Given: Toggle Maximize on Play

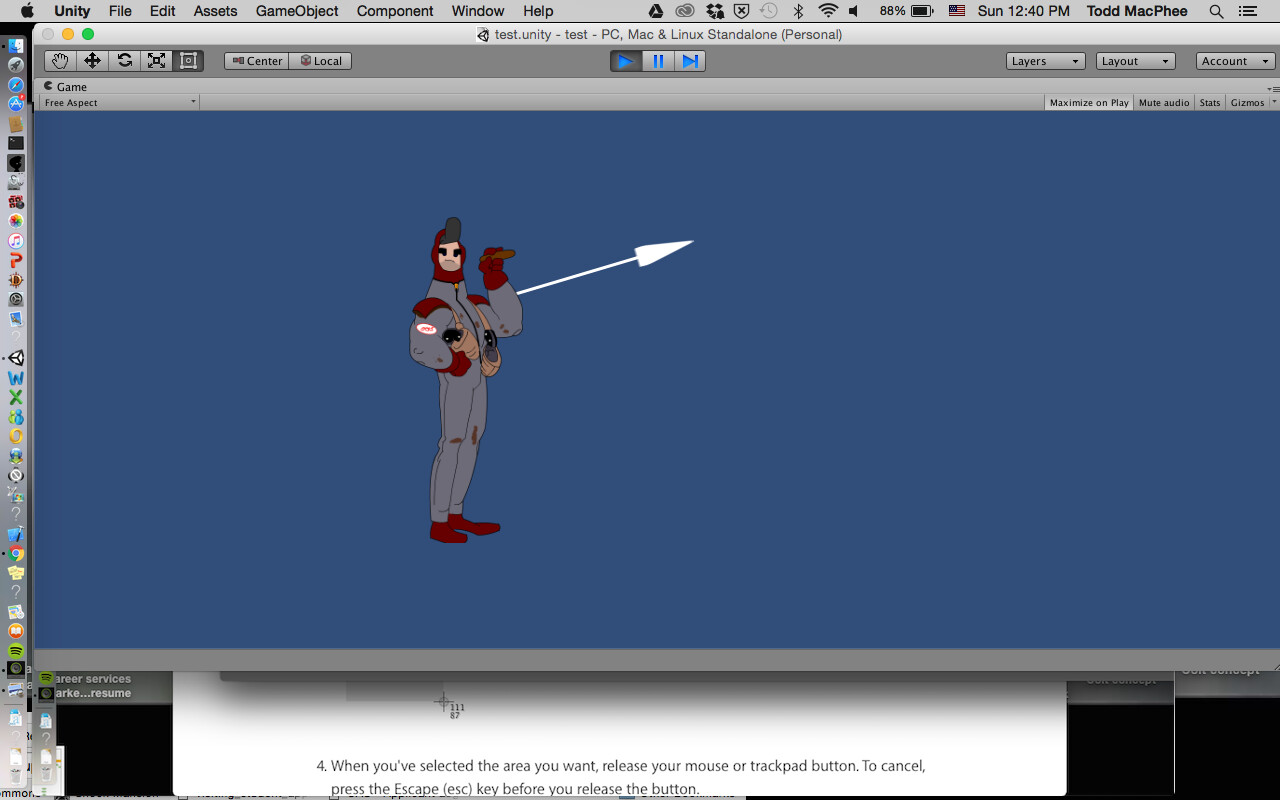Looking at the screenshot, I should tap(1088, 102).
